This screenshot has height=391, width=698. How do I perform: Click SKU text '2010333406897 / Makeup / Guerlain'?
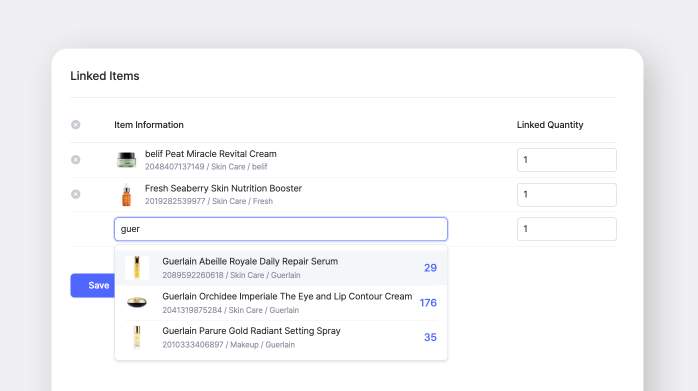pyautogui.click(x=228, y=345)
